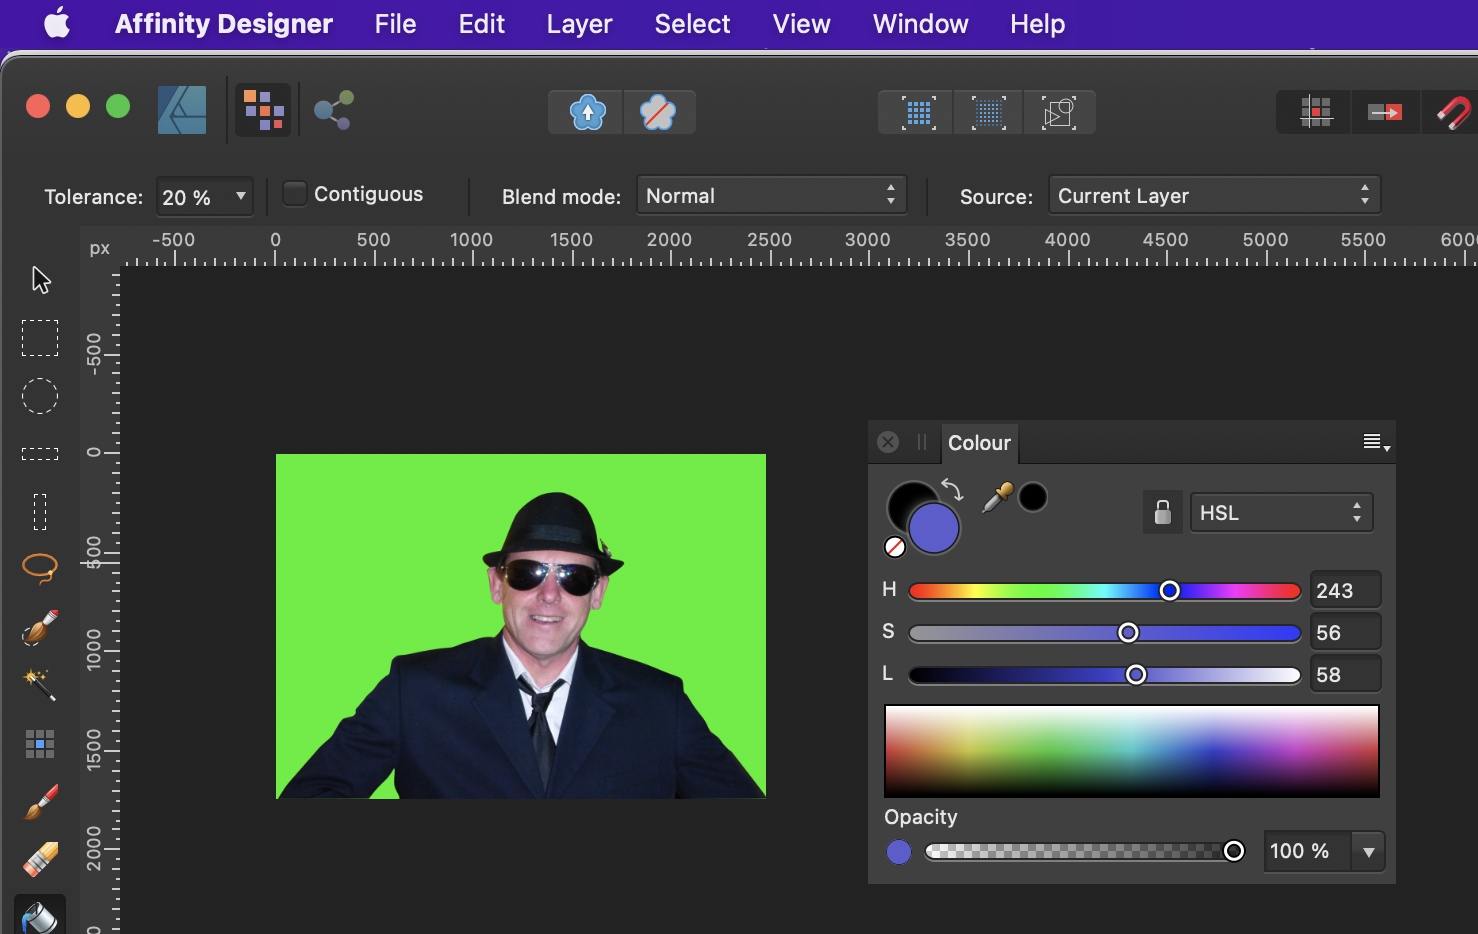Screen dimensions: 1478x934
Task: Select the Paint Brush tool
Action: pyautogui.click(x=40, y=801)
